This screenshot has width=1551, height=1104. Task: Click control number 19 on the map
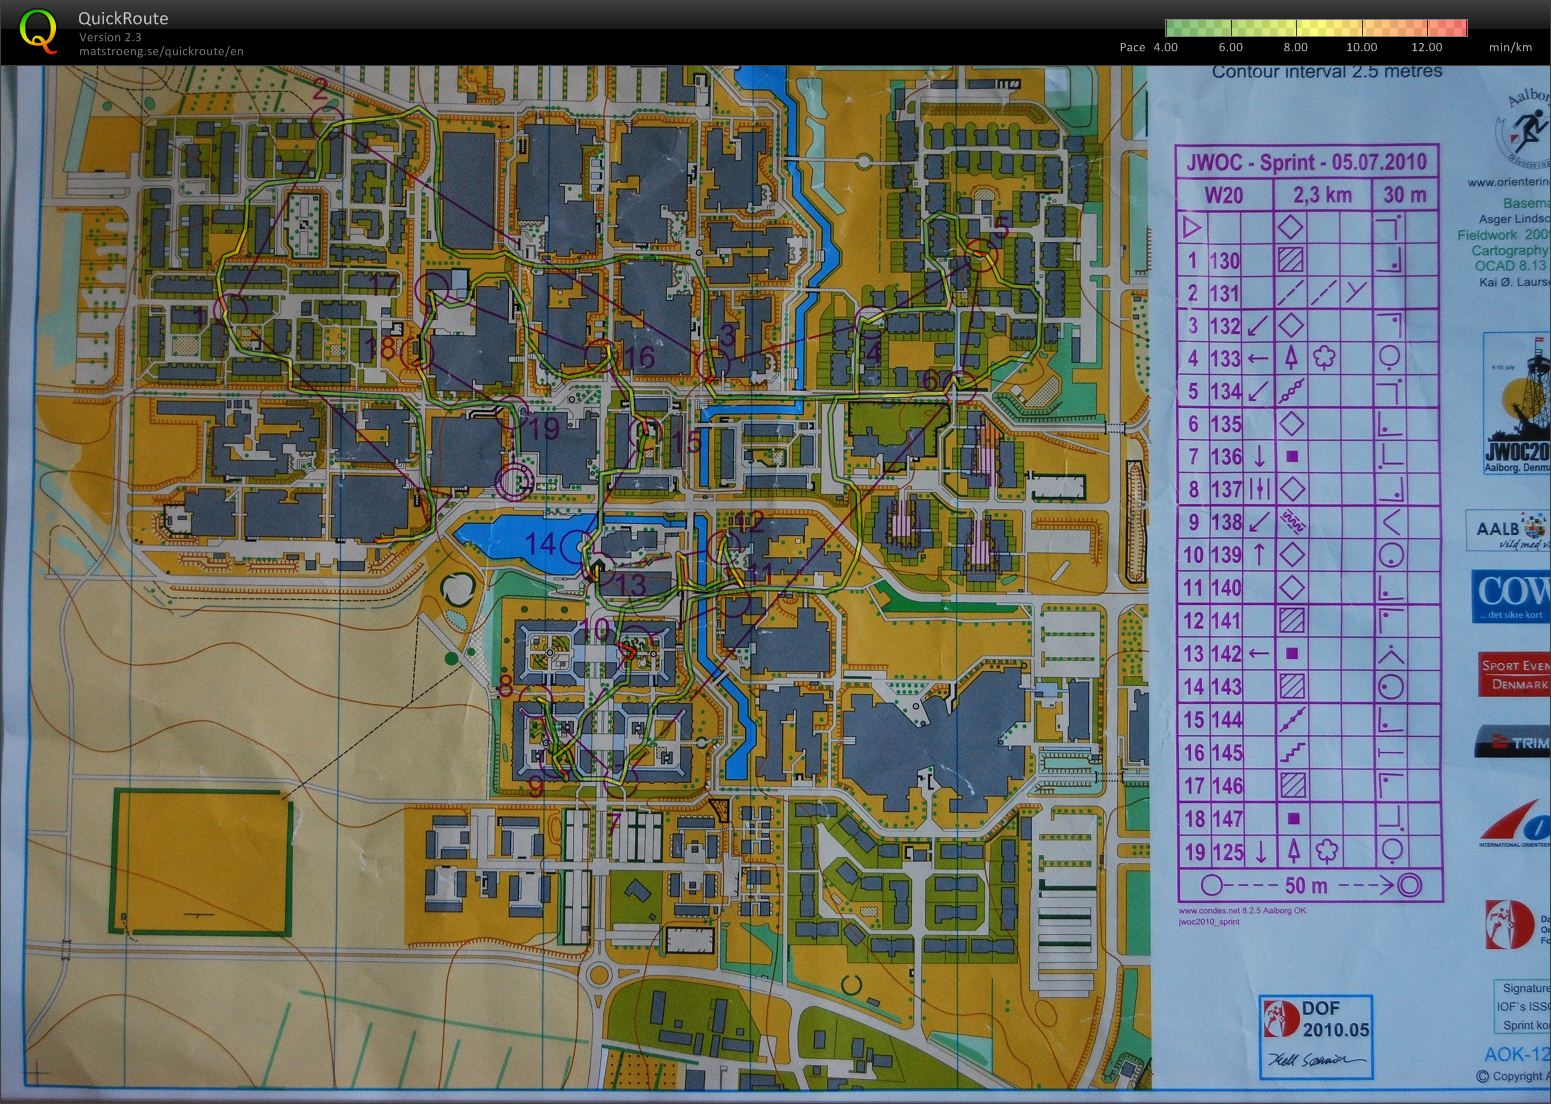545,429
